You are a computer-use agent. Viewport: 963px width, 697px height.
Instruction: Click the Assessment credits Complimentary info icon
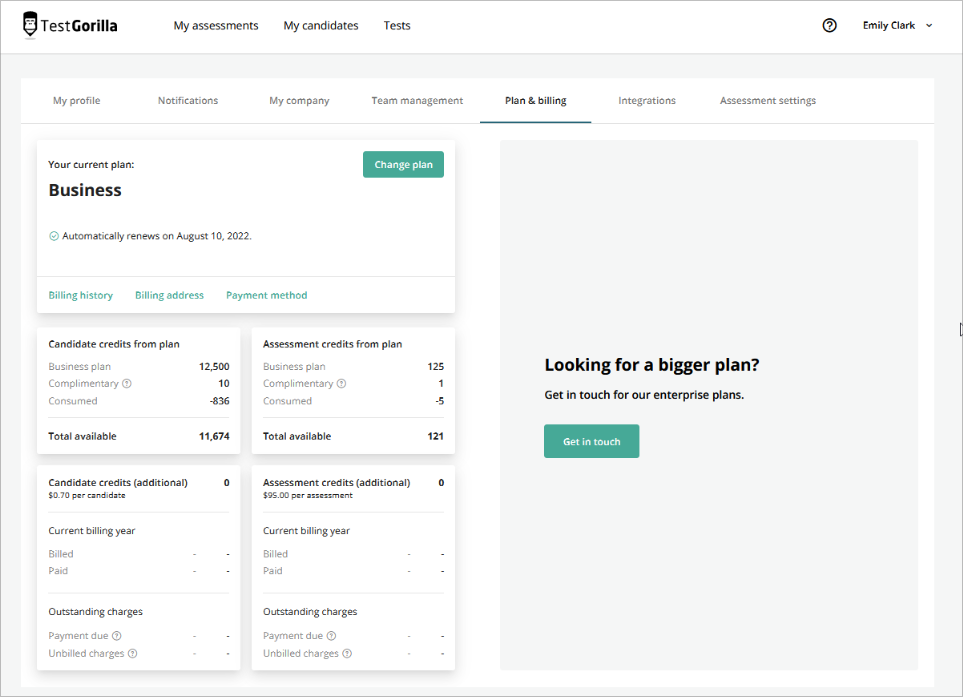pyautogui.click(x=341, y=383)
